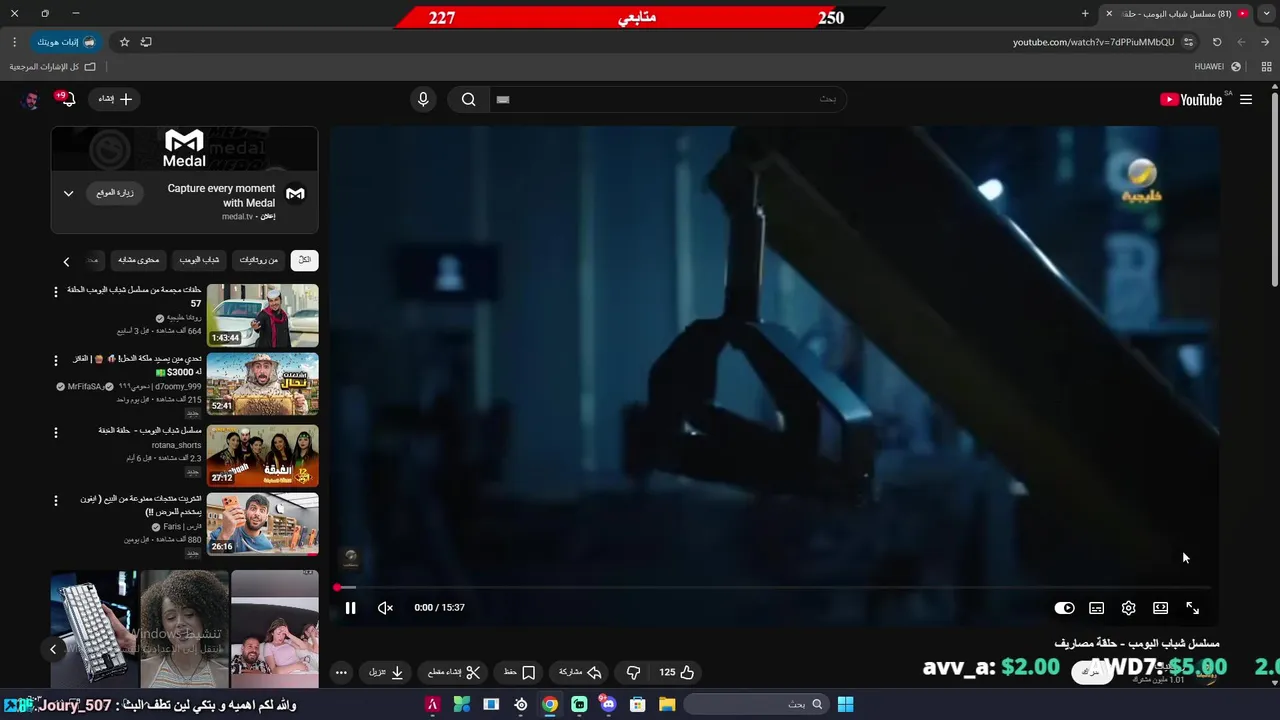Viewport: 1280px width, 720px height.
Task: Open the three-dot more actions menu under video
Action: 341,672
